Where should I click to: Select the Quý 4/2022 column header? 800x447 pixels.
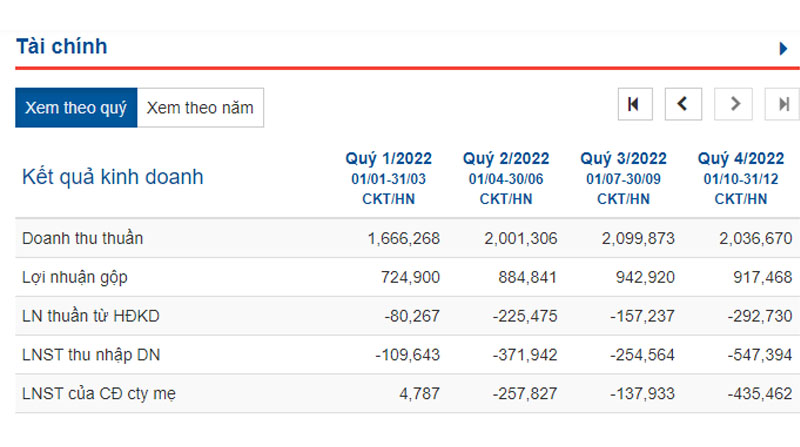coord(741,158)
